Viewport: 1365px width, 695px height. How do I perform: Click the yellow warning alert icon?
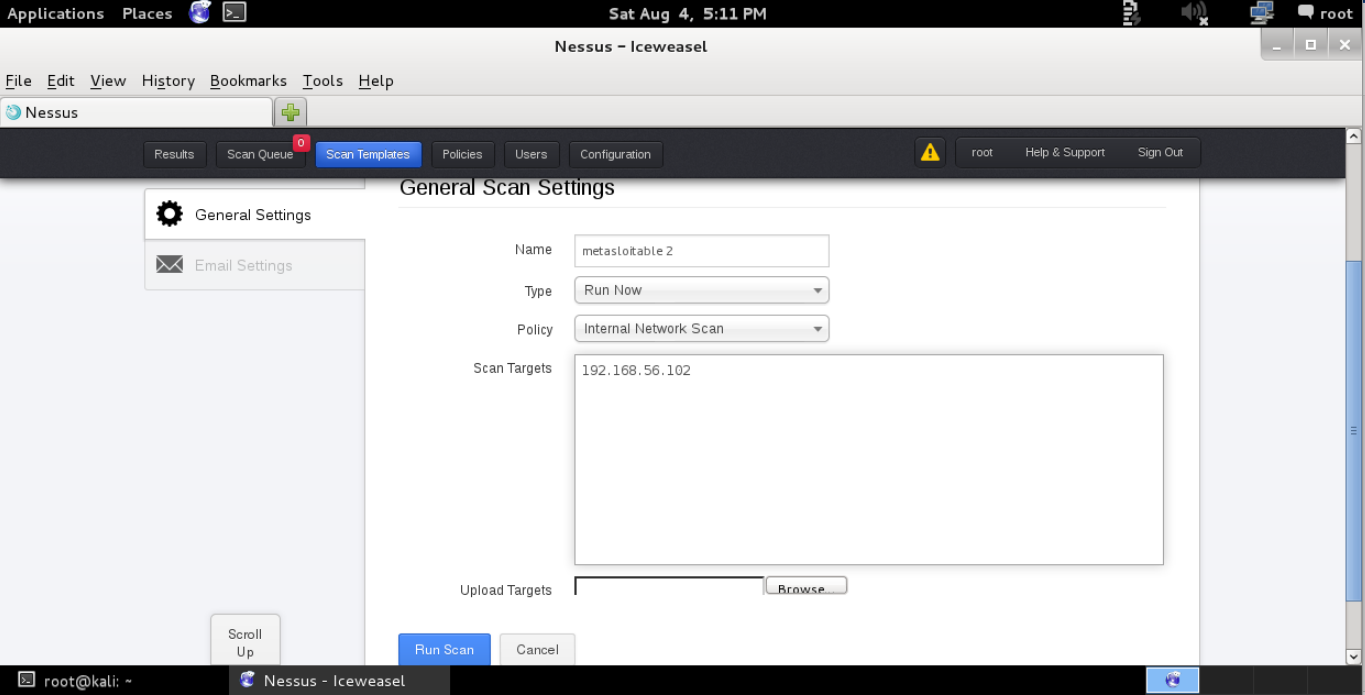[x=930, y=152]
